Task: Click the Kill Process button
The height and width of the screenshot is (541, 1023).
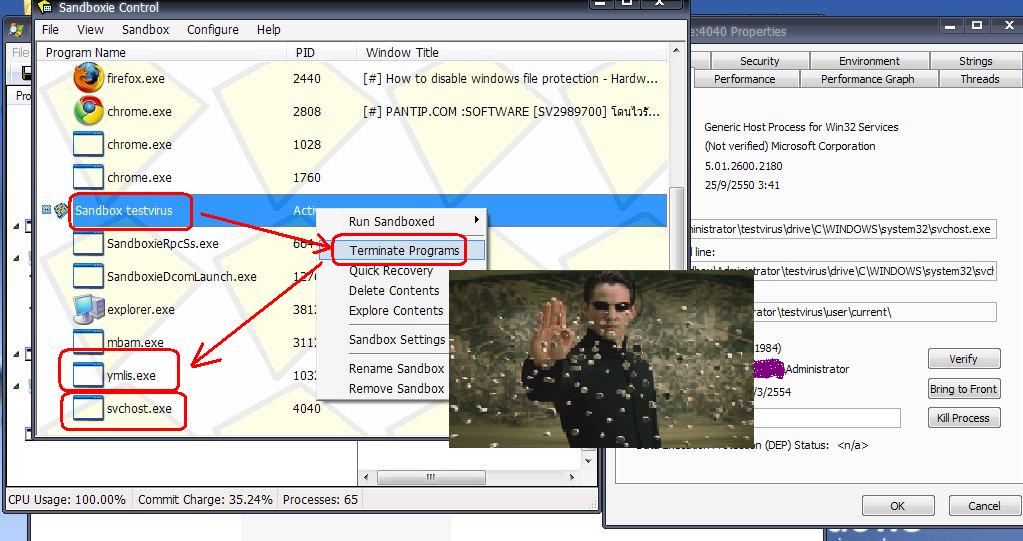Action: 964,418
